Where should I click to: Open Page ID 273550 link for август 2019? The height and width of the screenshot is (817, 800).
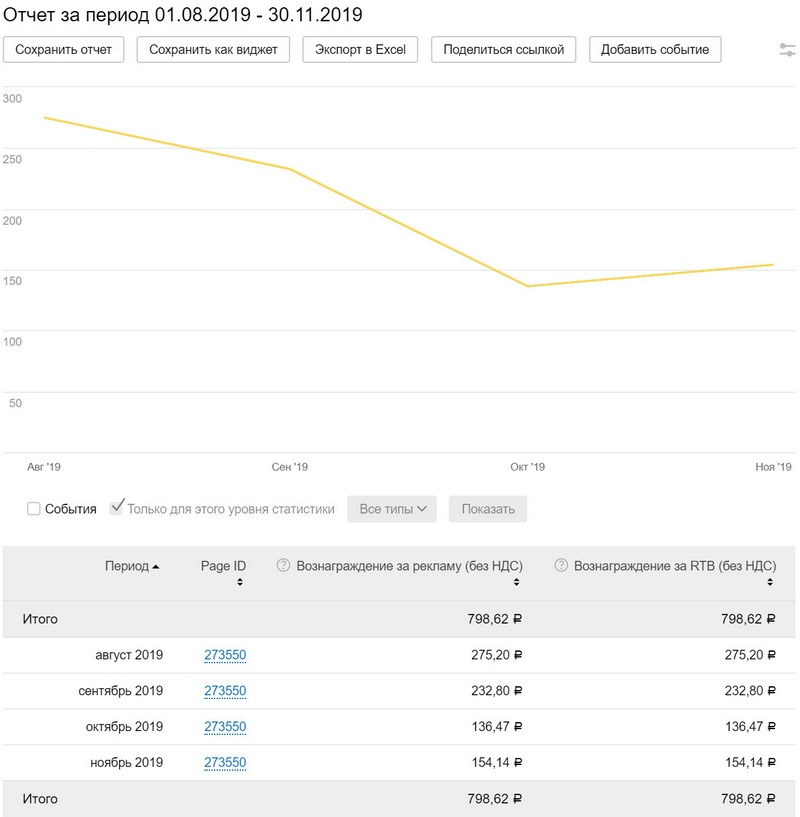pyautogui.click(x=225, y=655)
